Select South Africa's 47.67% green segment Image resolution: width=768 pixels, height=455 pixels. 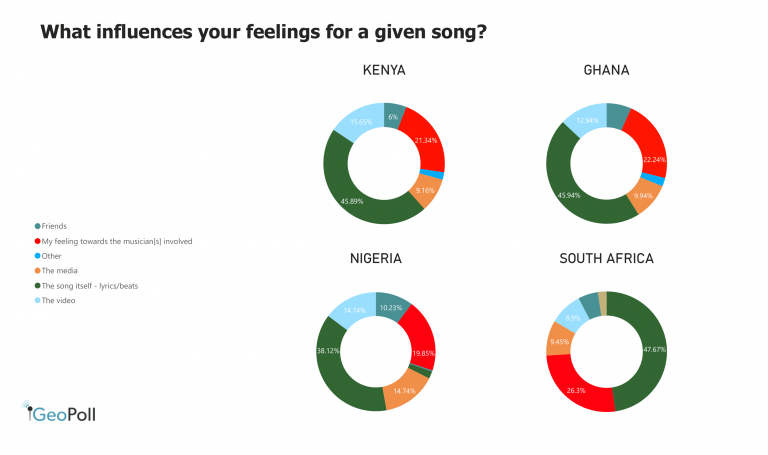[648, 350]
